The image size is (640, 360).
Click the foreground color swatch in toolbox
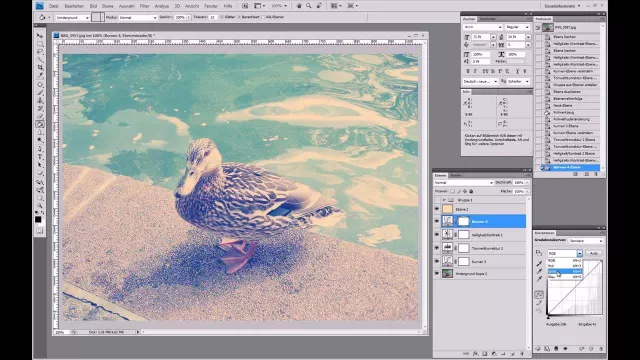[38, 220]
